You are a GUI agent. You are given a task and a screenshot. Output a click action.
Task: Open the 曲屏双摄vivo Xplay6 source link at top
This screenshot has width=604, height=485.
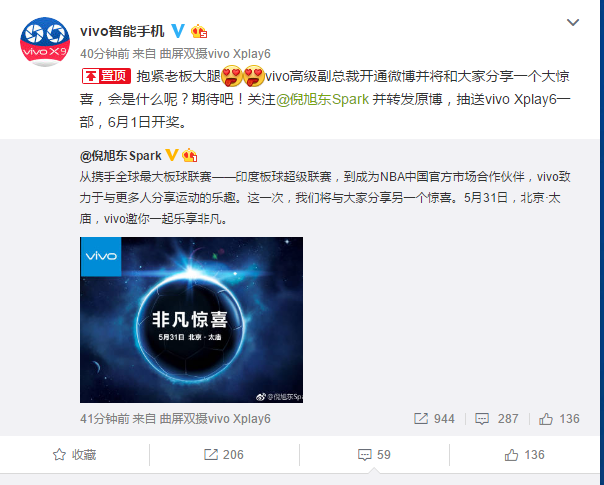pyautogui.click(x=215, y=54)
